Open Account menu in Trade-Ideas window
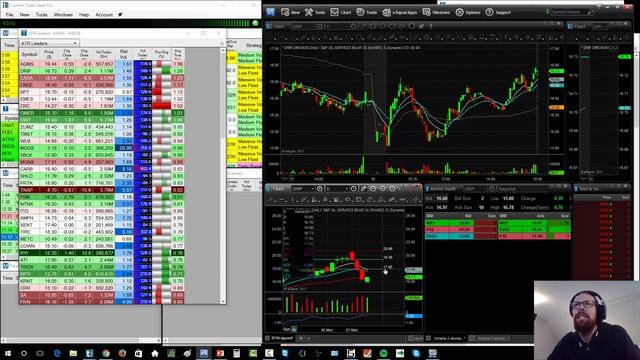 tap(104, 14)
